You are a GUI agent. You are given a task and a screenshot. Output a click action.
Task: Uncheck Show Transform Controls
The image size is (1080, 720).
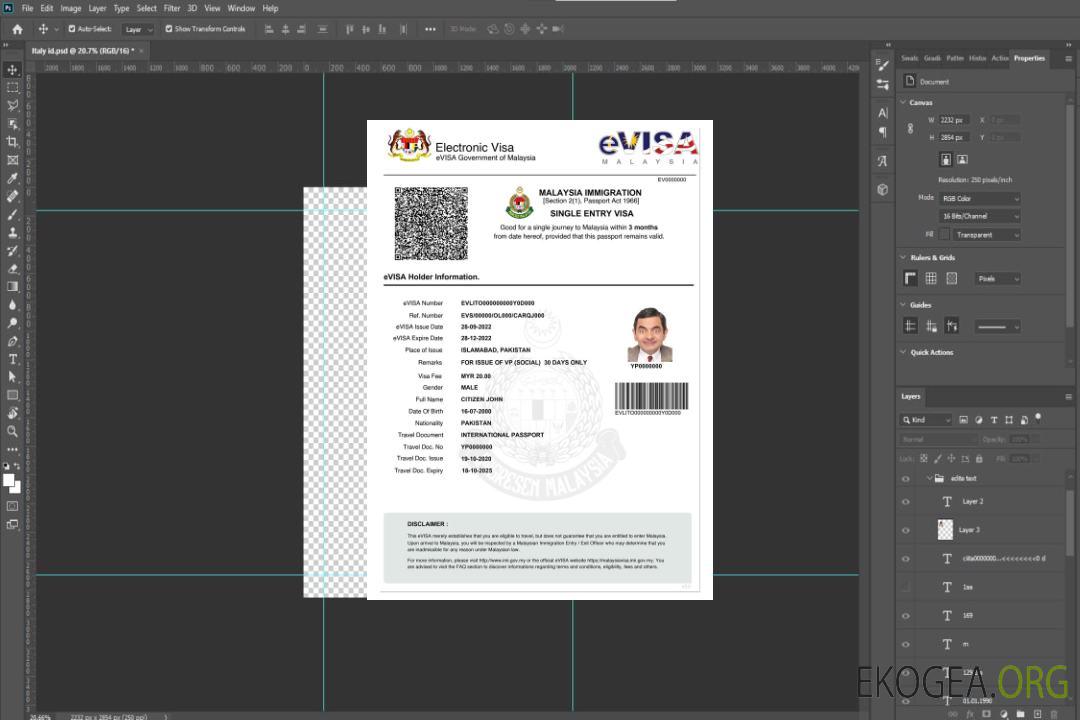pyautogui.click(x=169, y=29)
